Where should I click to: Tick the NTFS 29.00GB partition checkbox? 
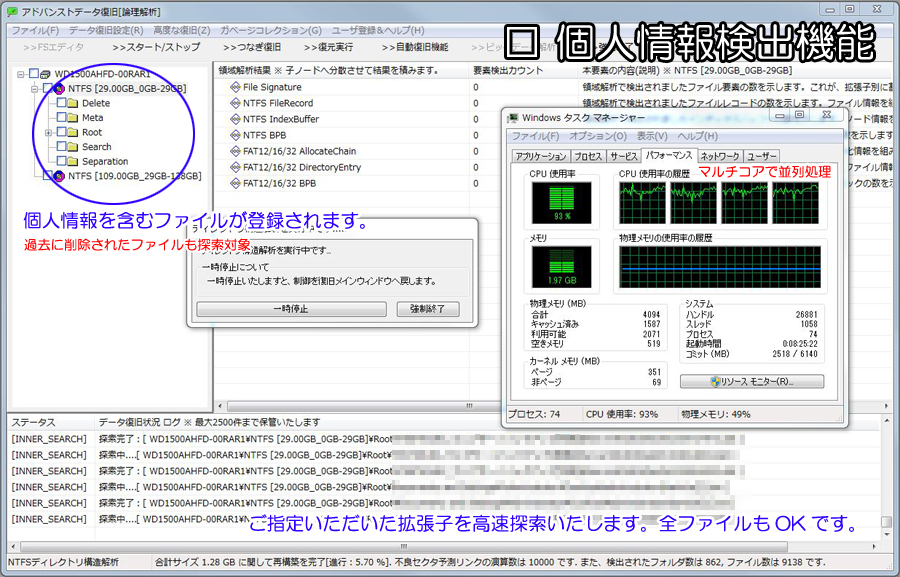tap(48, 88)
